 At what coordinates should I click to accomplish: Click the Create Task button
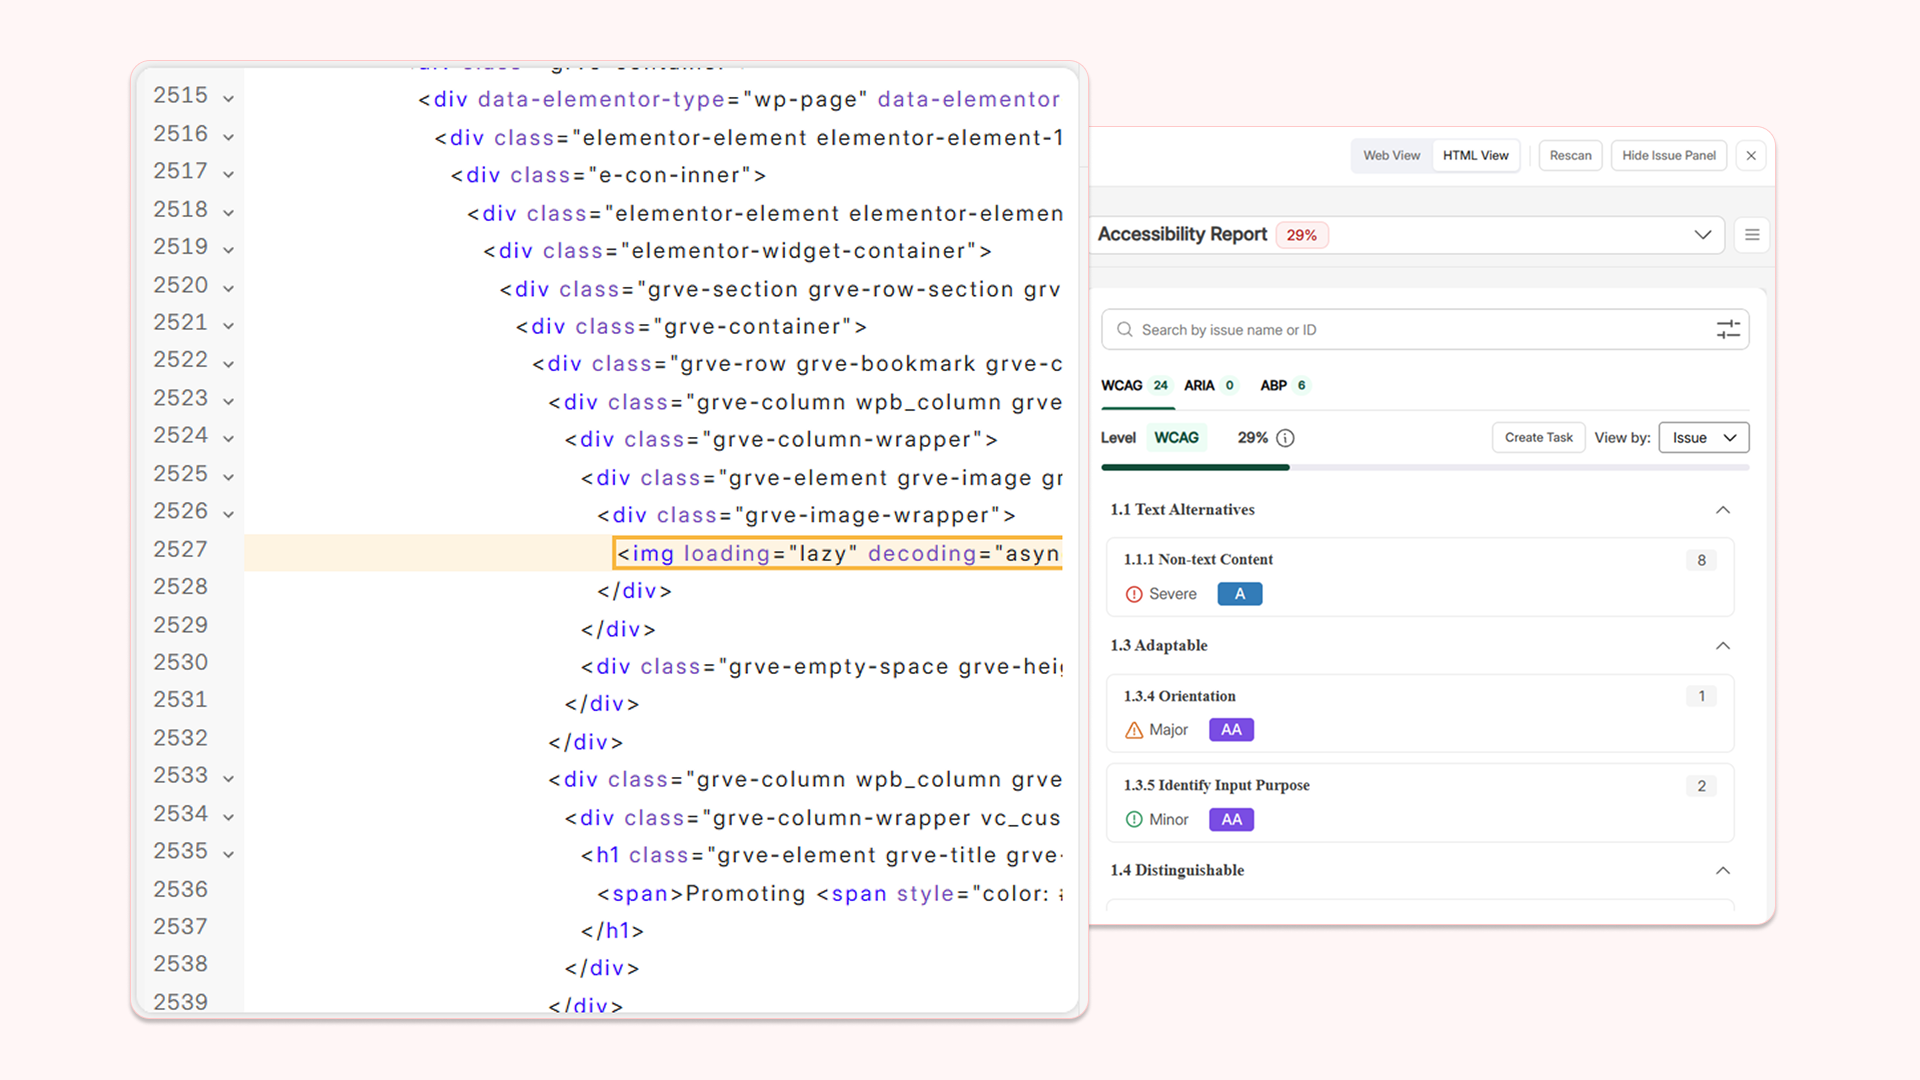pyautogui.click(x=1538, y=438)
